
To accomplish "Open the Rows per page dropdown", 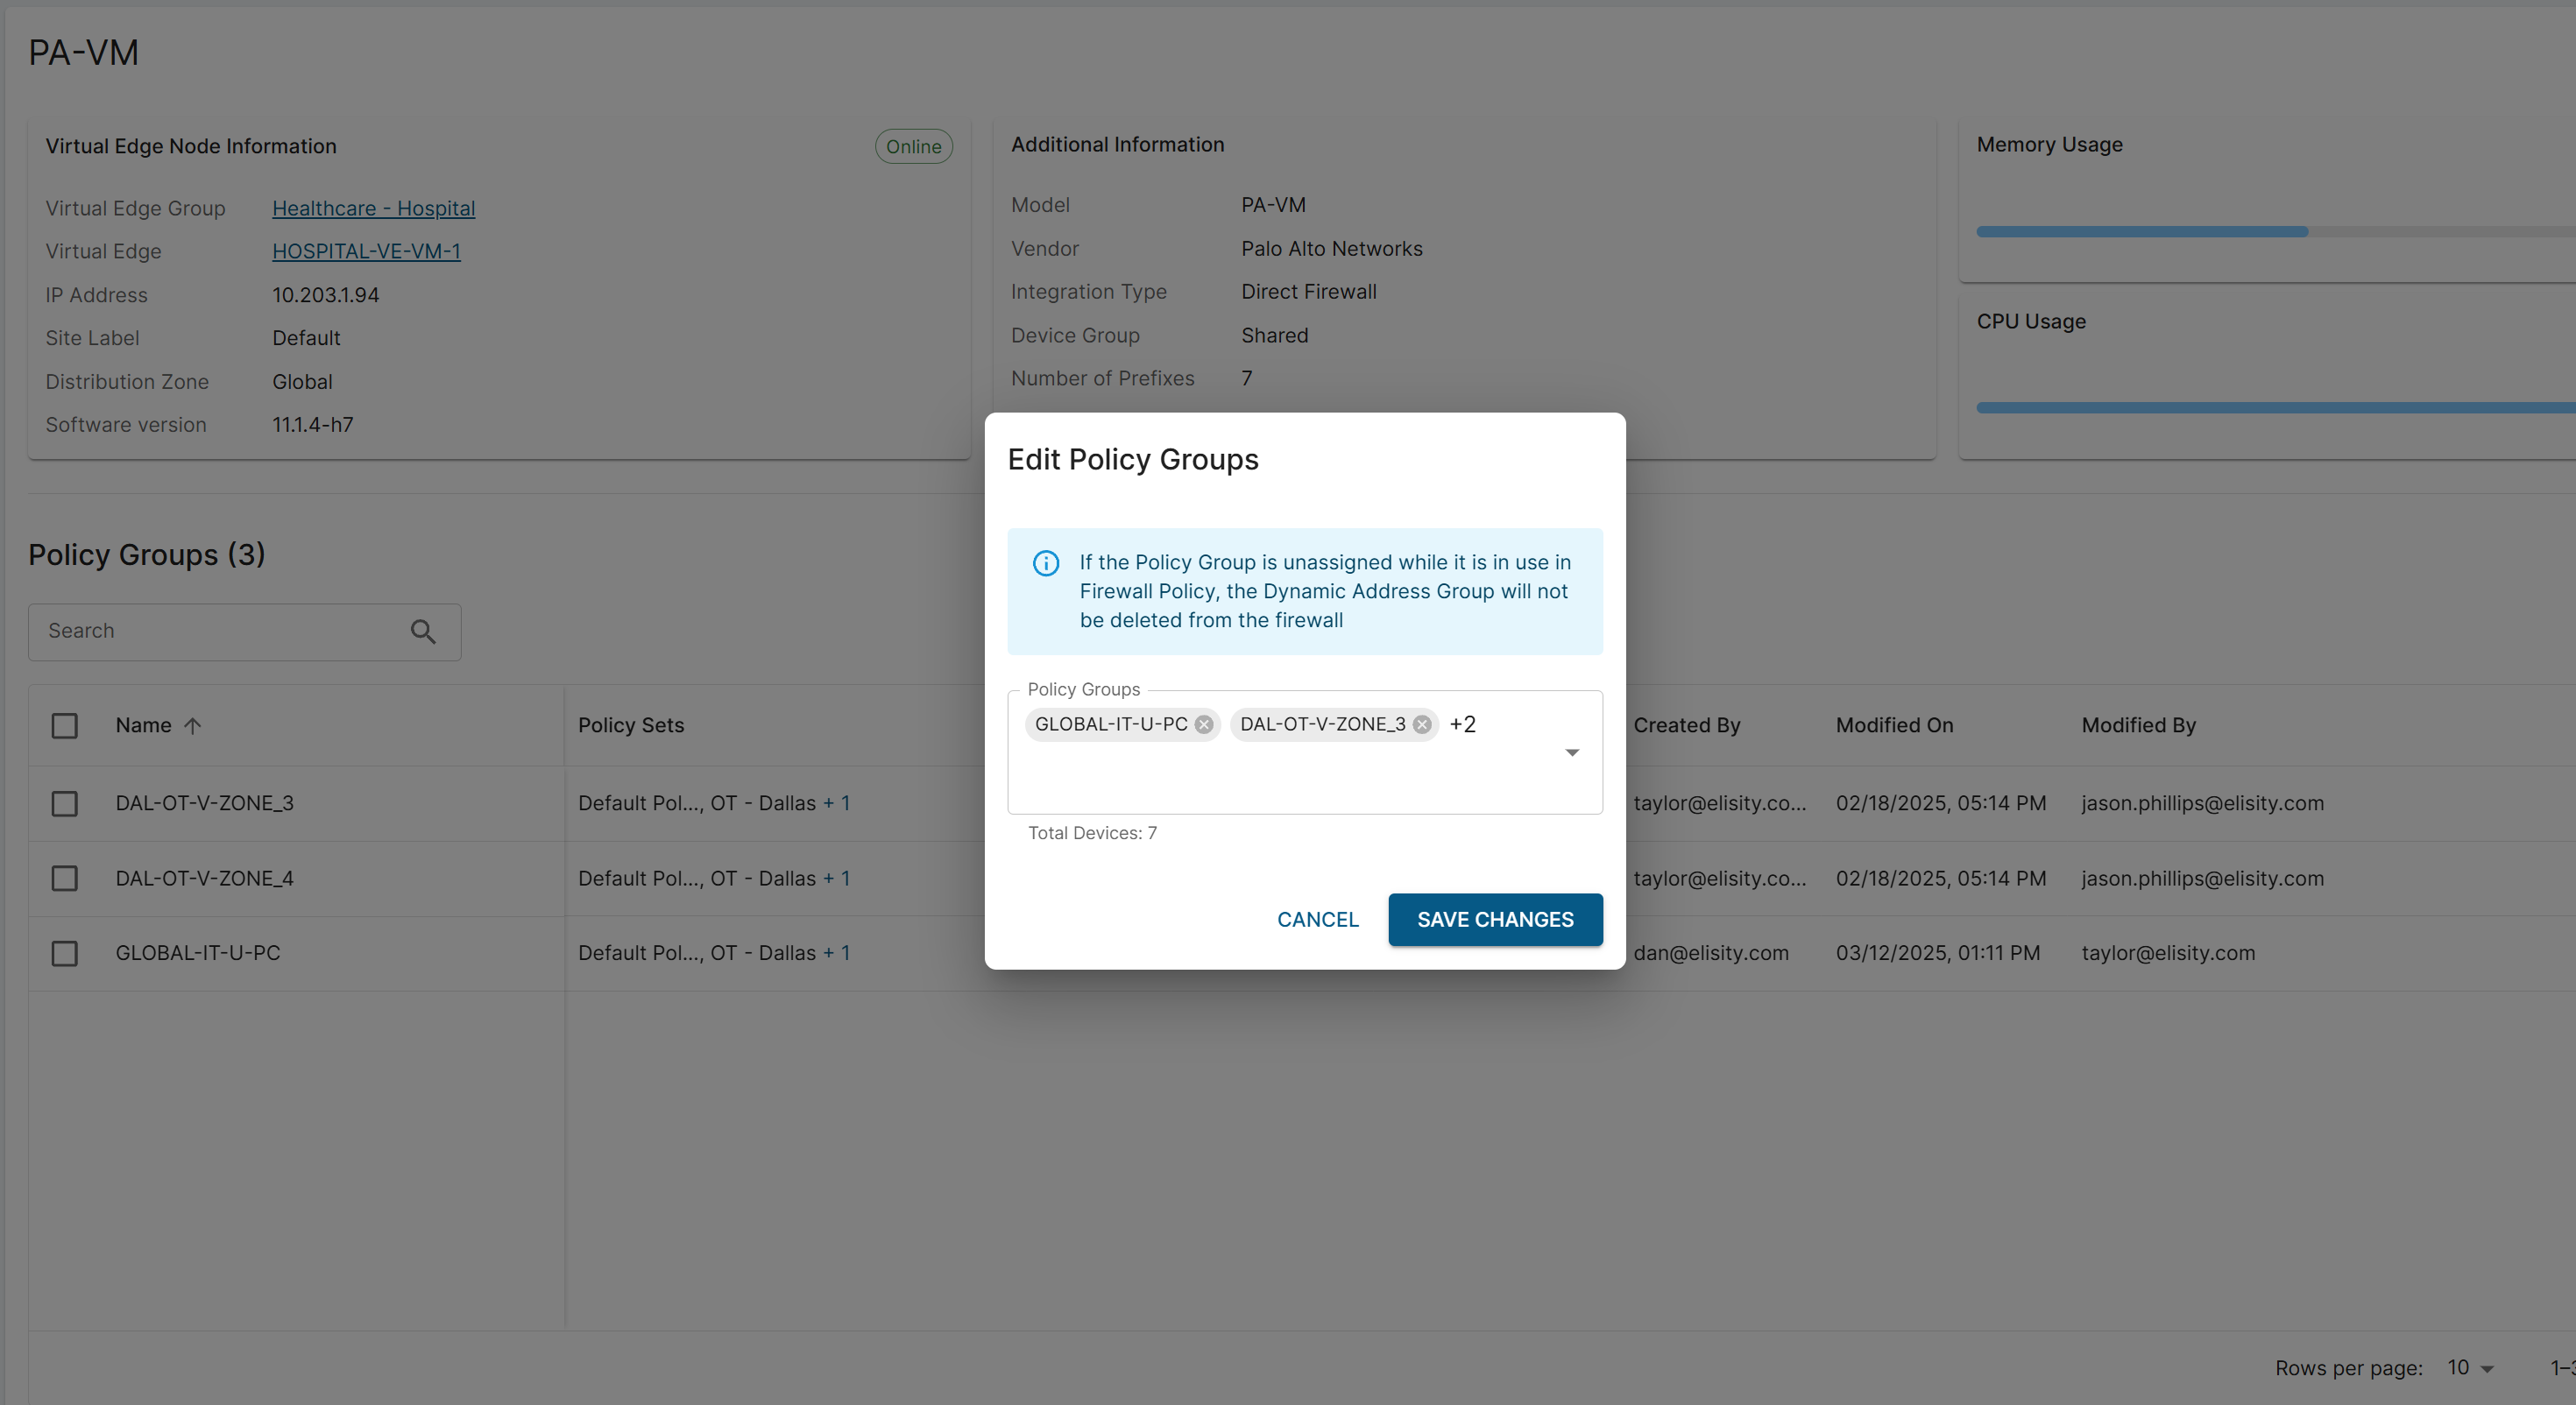I will (x=2470, y=1368).
